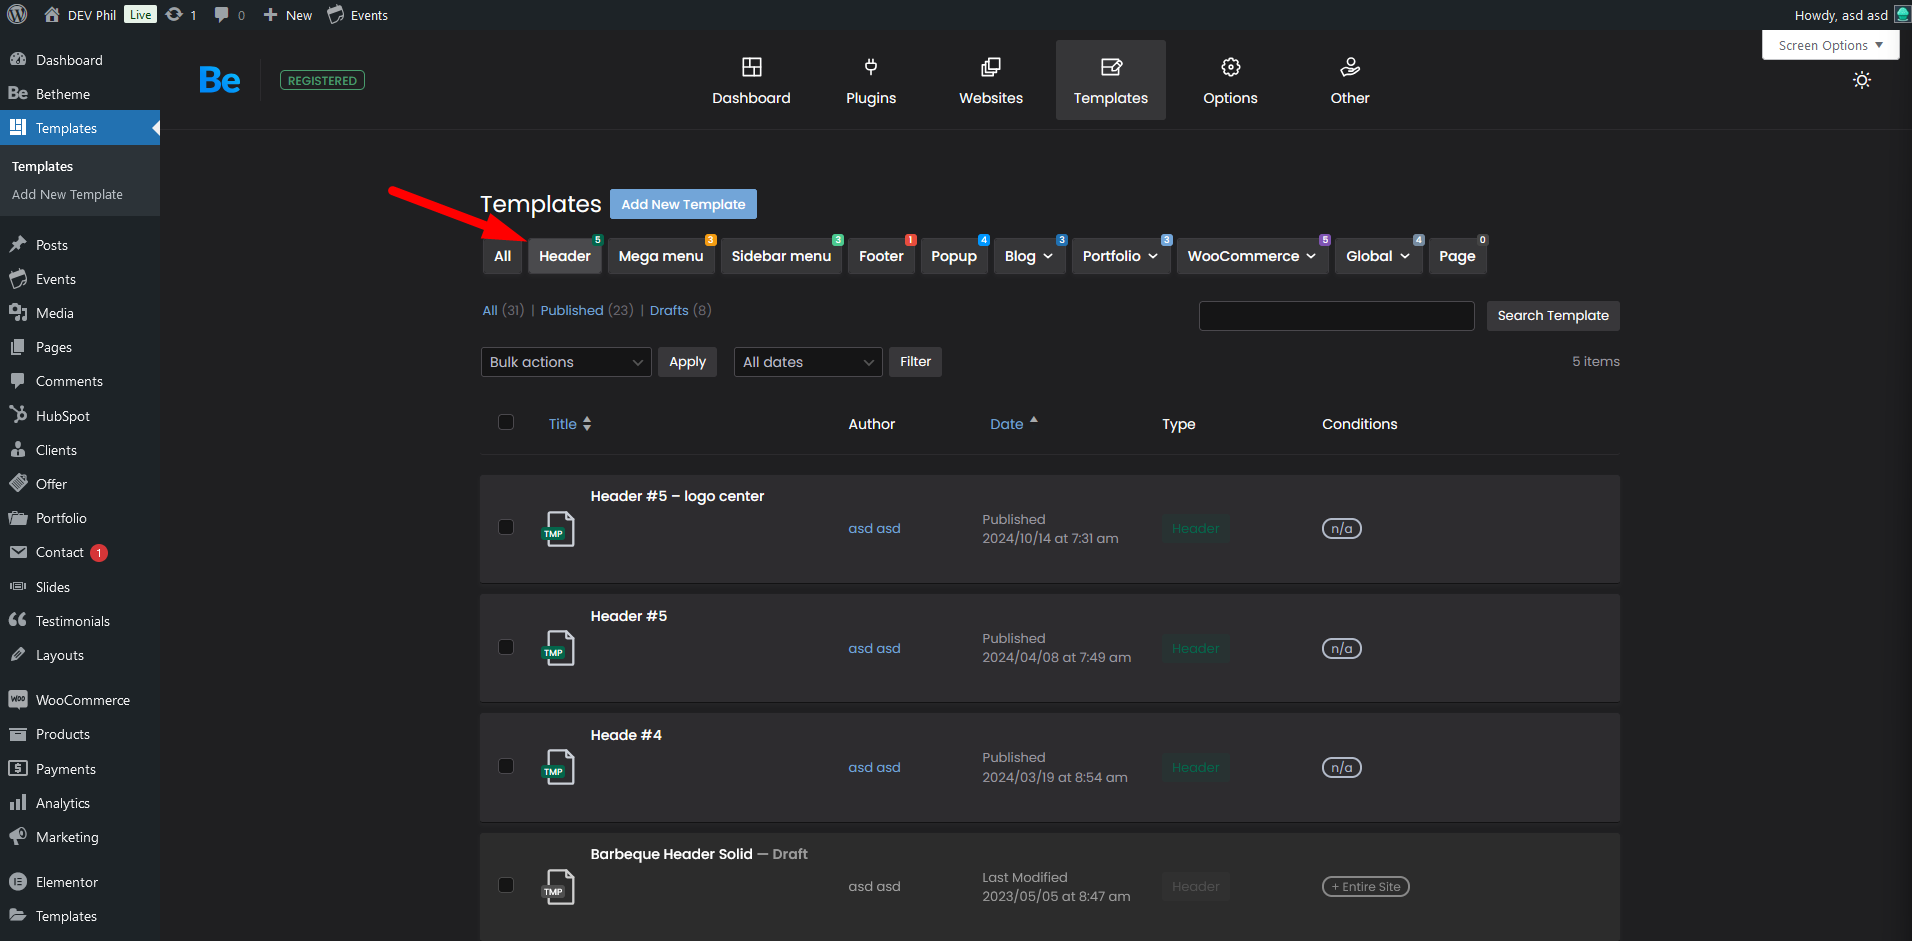1912x941 pixels.
Task: Select the Header template type tab
Action: pos(565,256)
